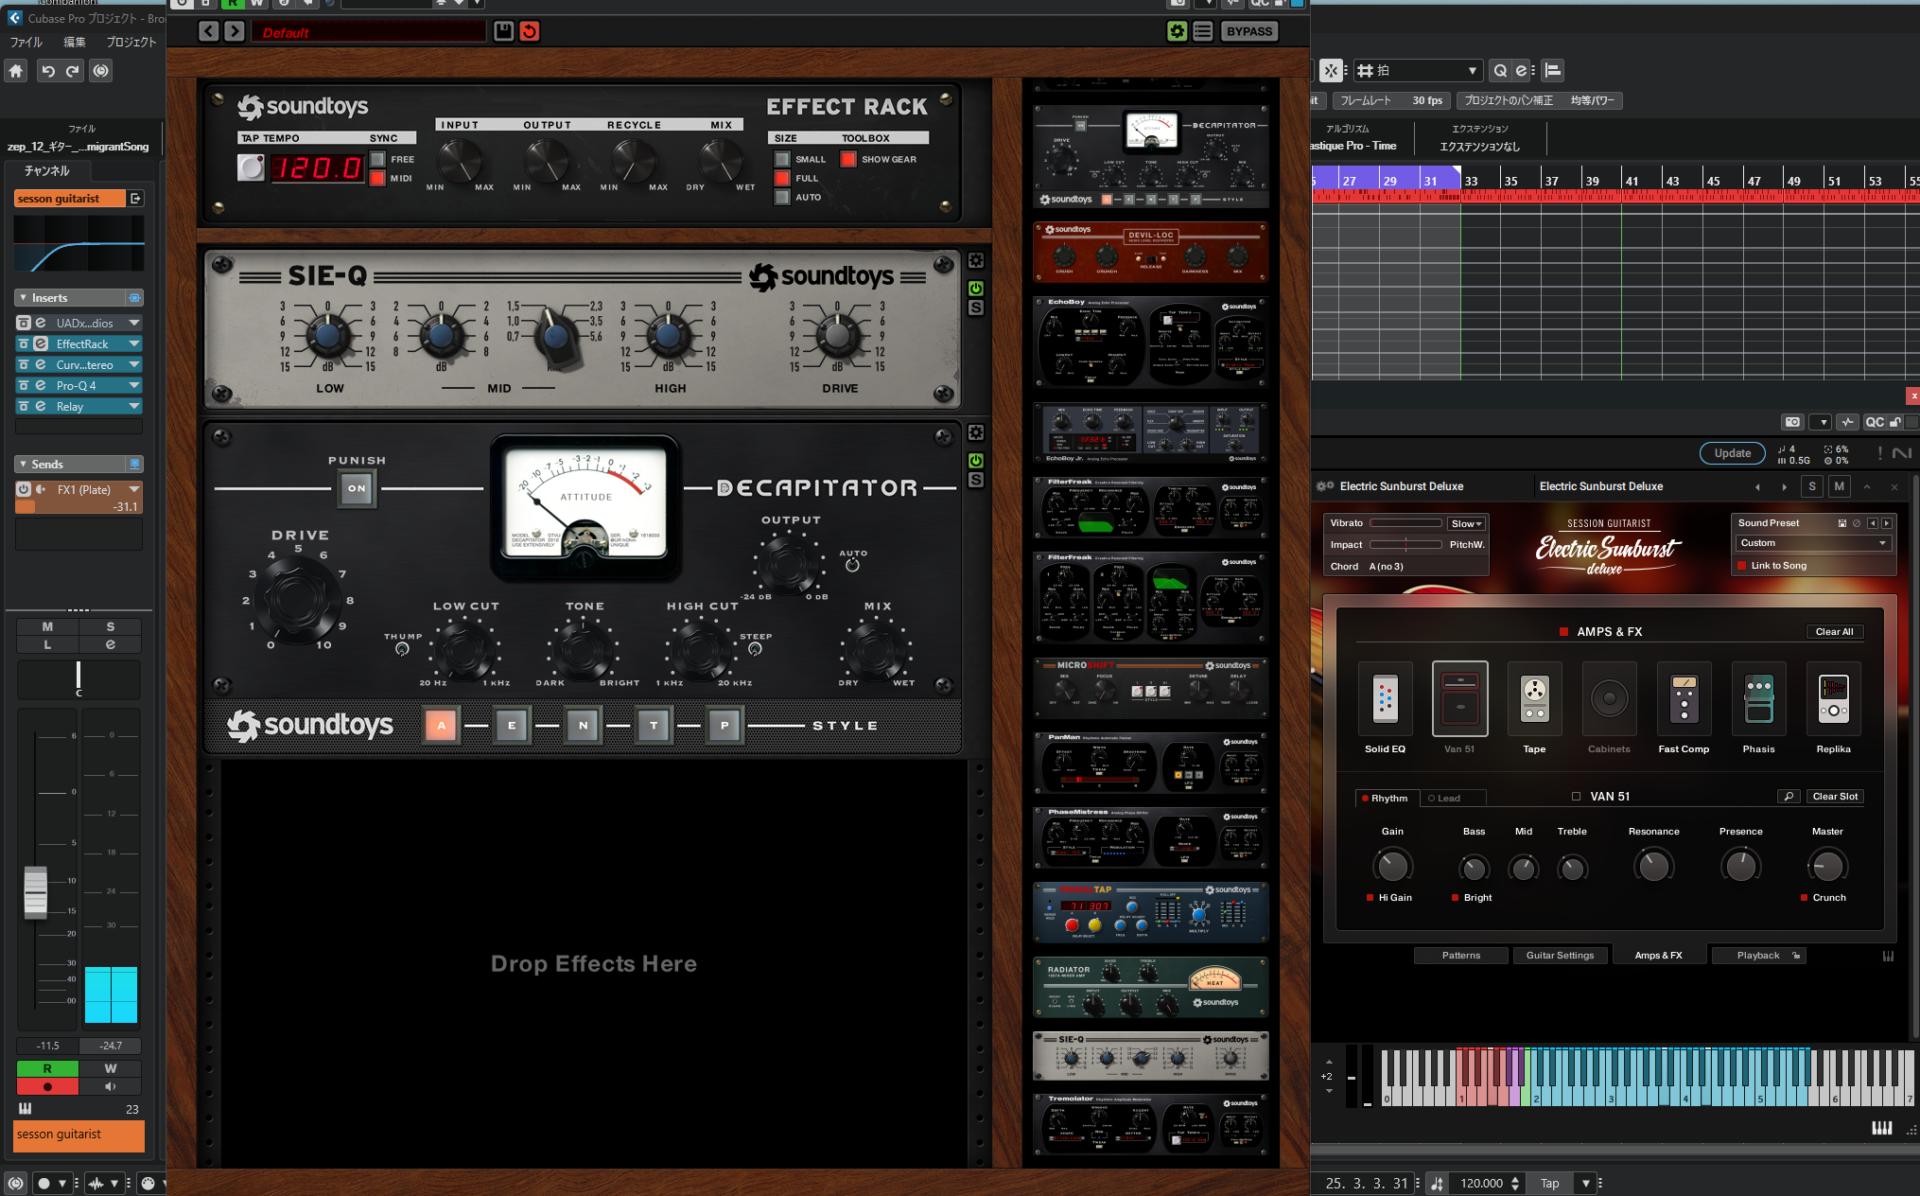
Task: Select the Cabinets slot
Action: (1609, 698)
